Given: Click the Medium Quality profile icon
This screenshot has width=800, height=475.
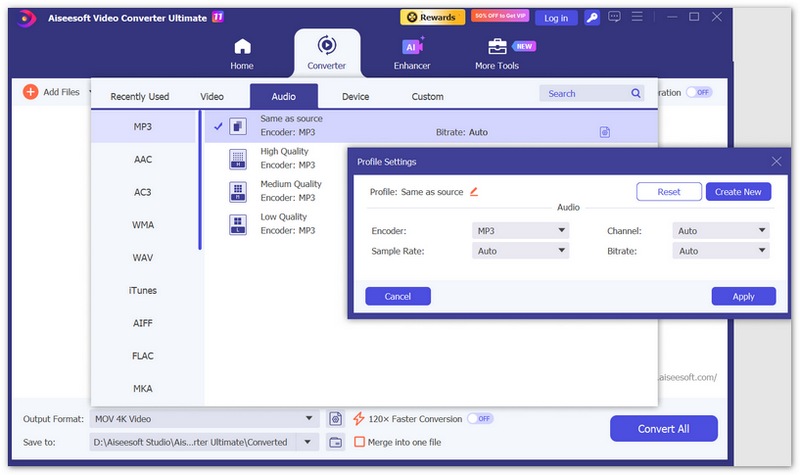Looking at the screenshot, I should pyautogui.click(x=238, y=192).
